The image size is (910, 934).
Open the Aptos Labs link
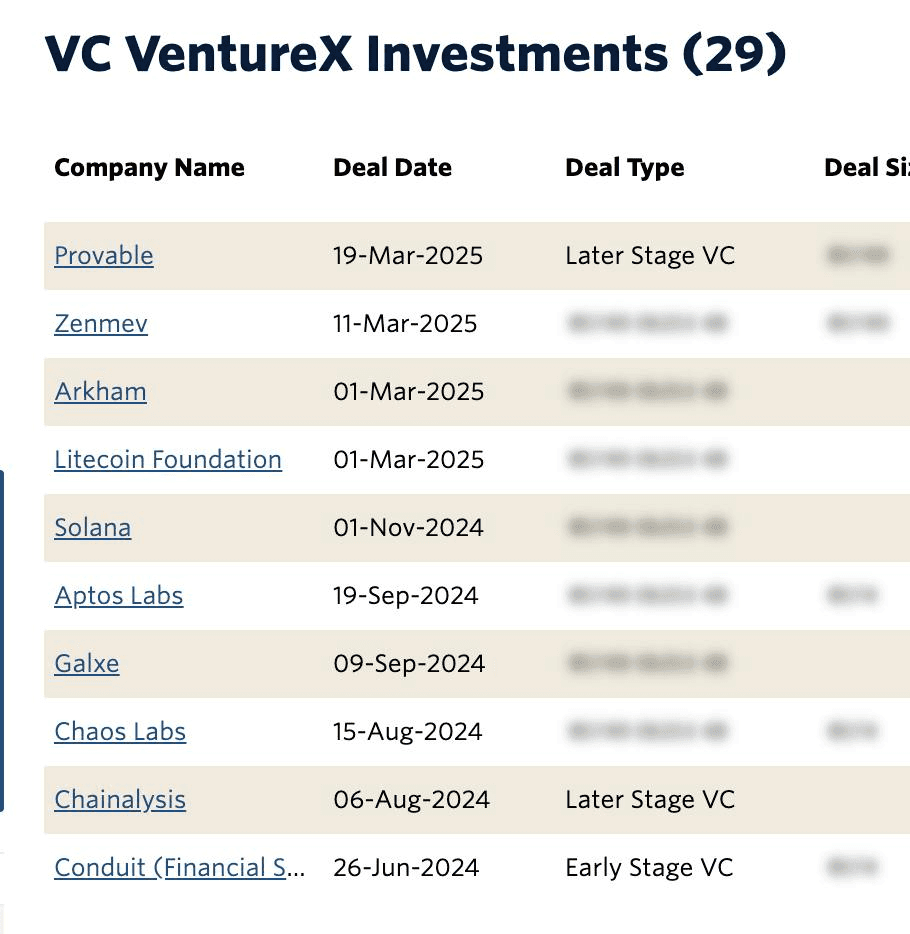119,596
